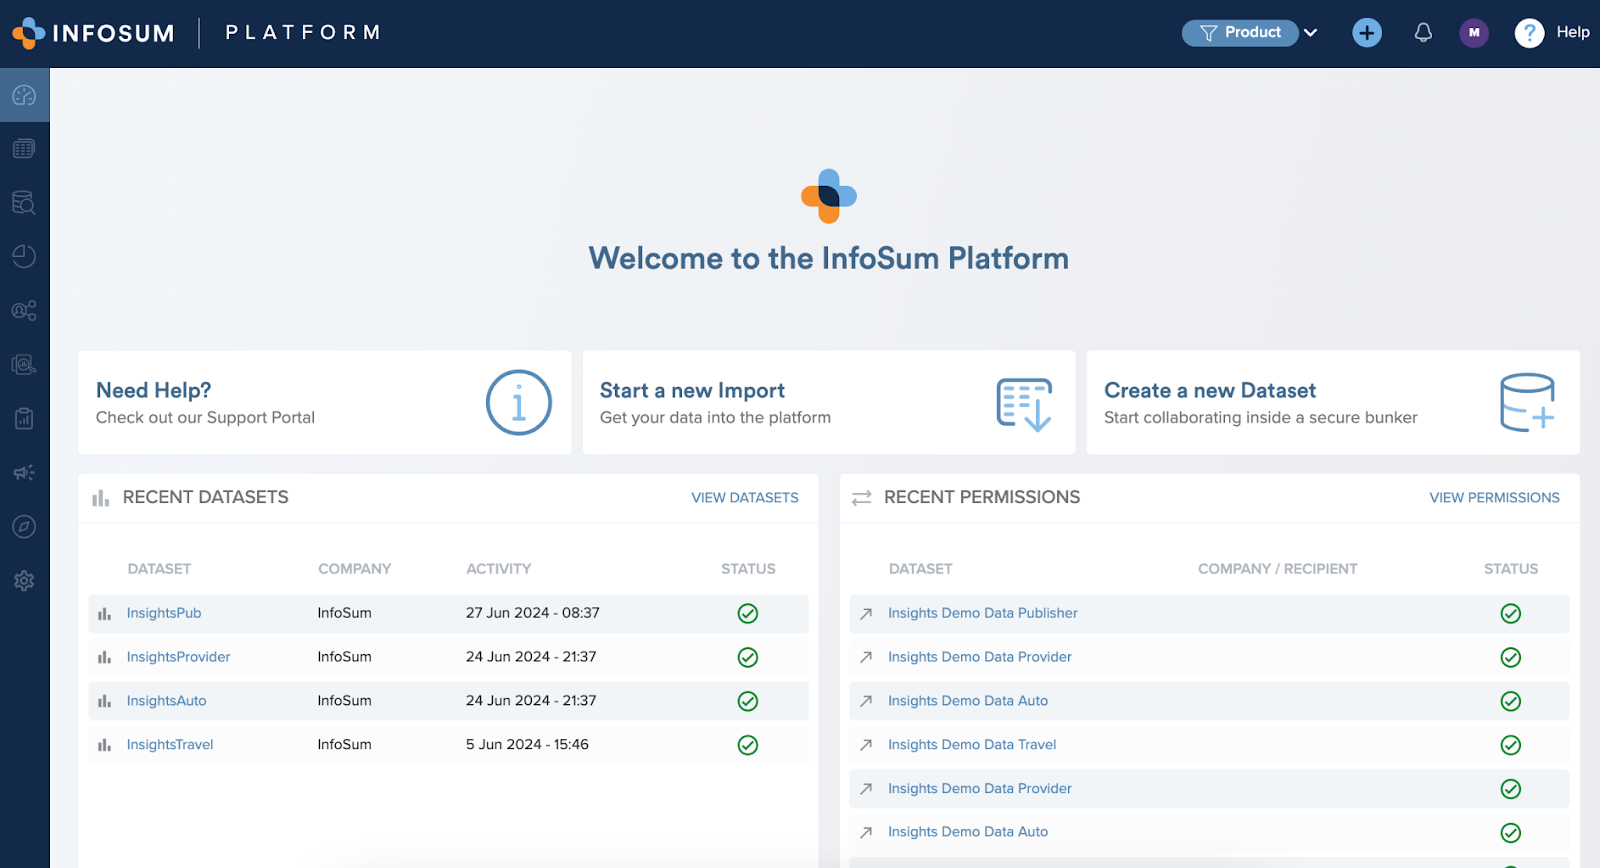
Task: Click the status check for InsightsTravel
Action: (x=748, y=745)
